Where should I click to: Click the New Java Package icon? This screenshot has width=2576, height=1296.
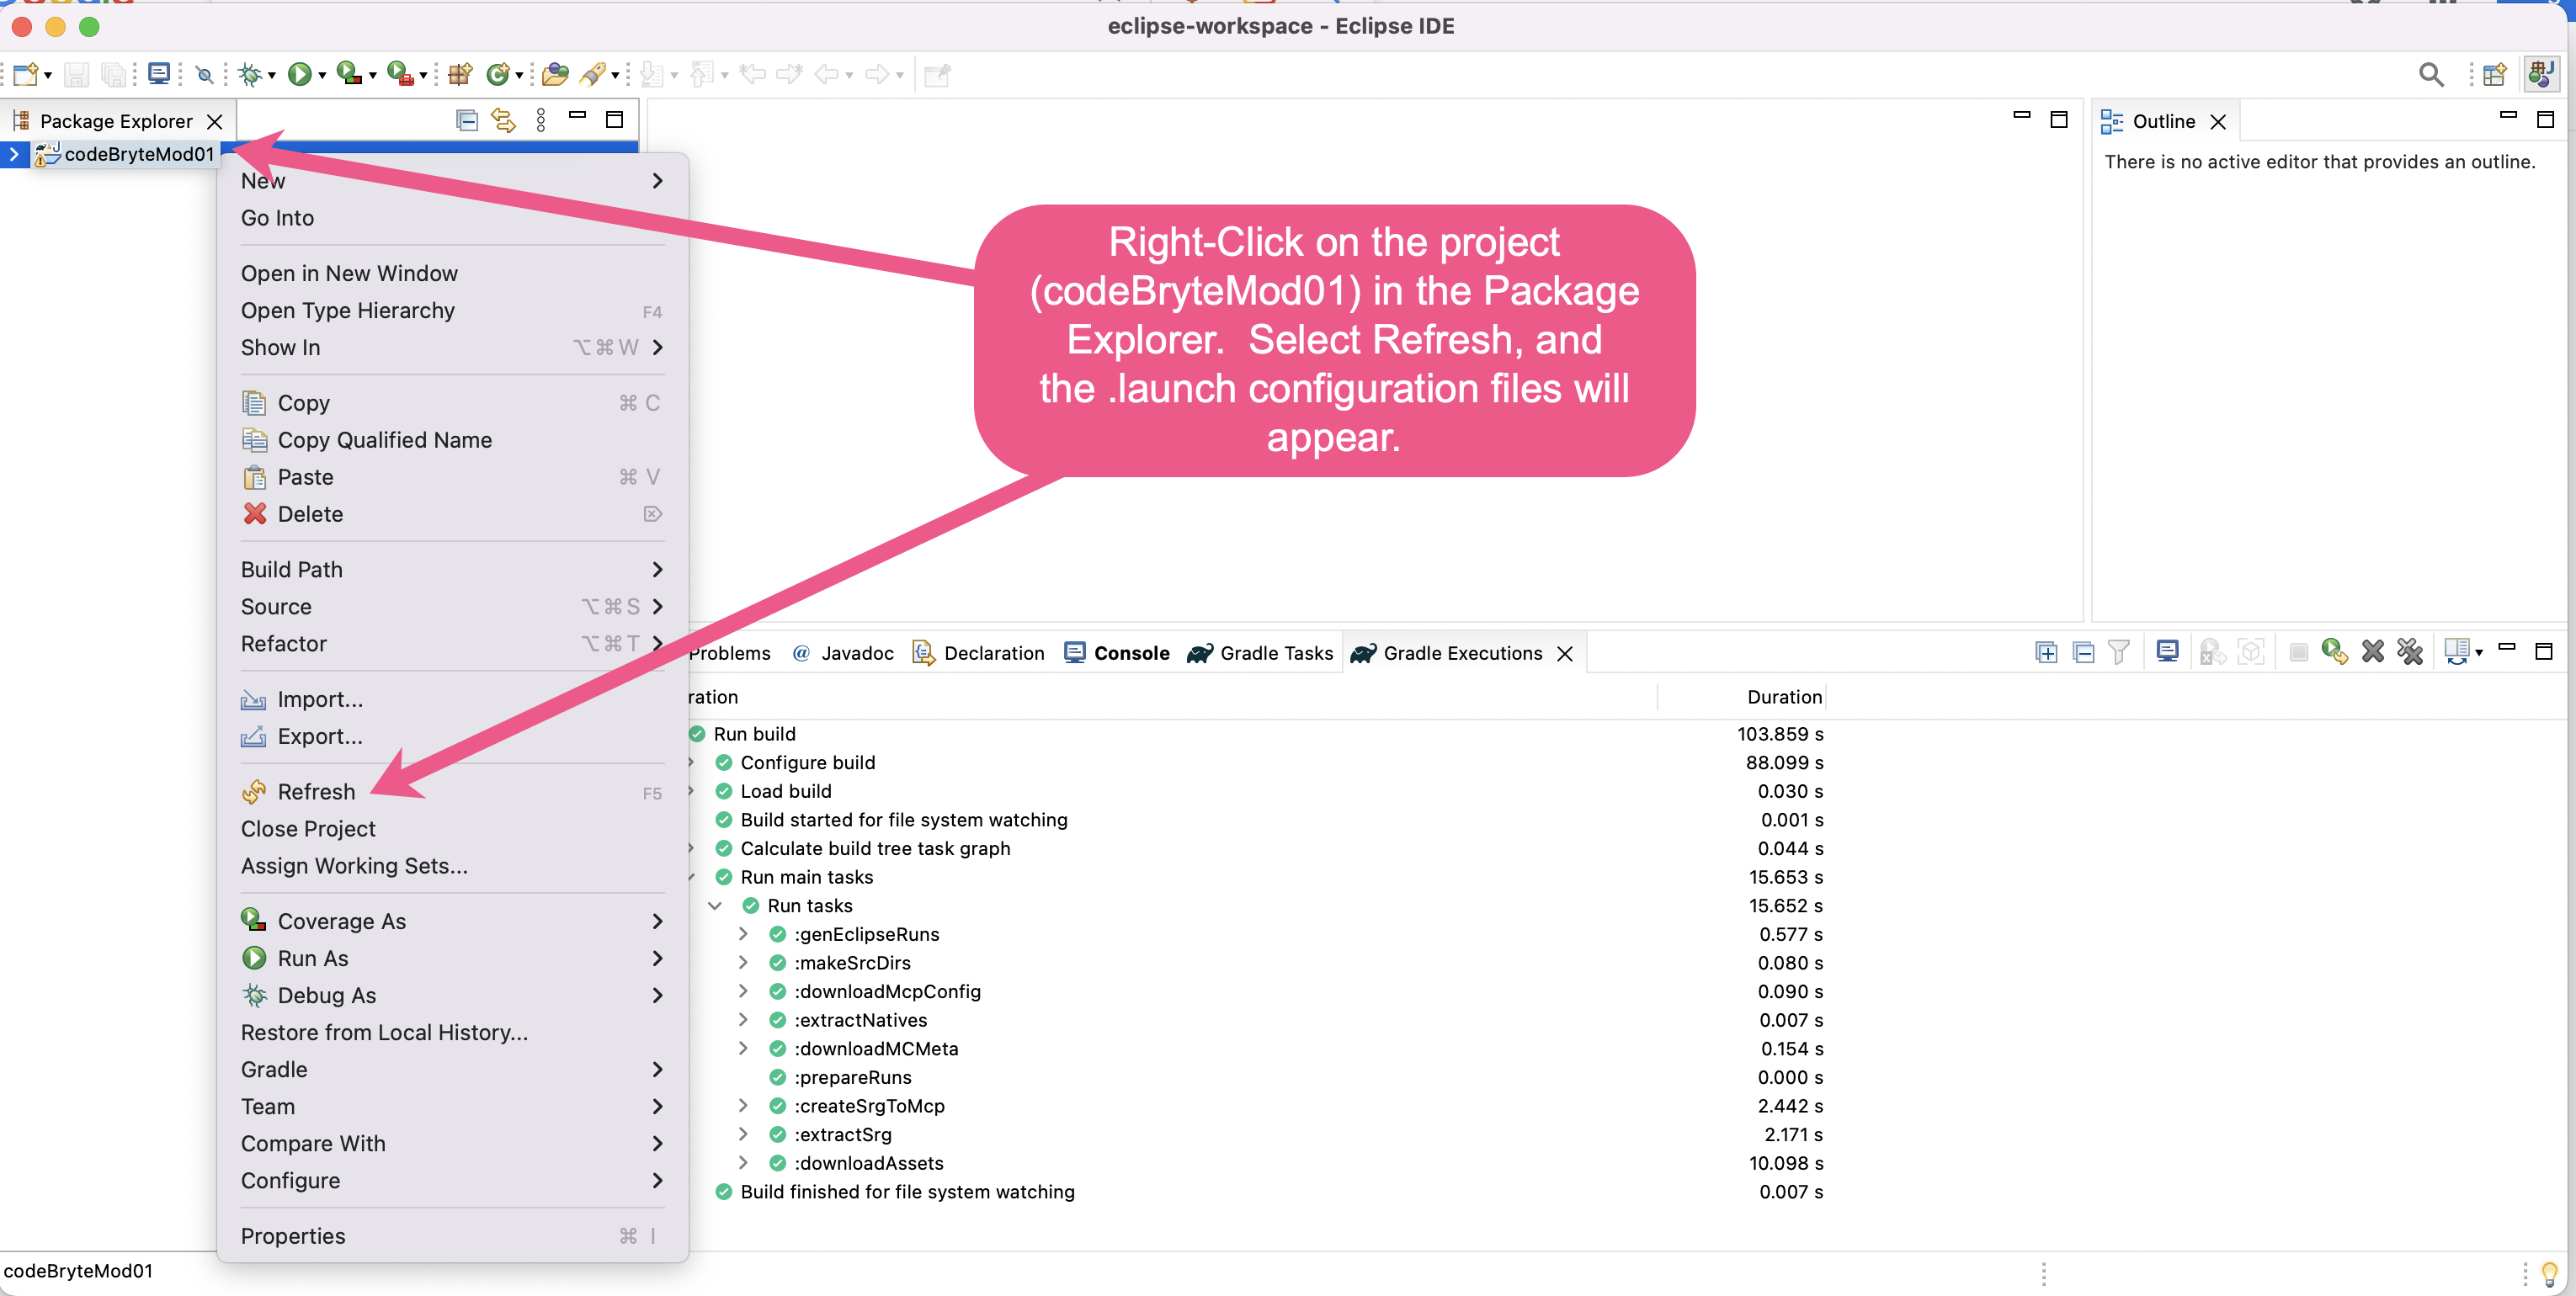pos(459,74)
